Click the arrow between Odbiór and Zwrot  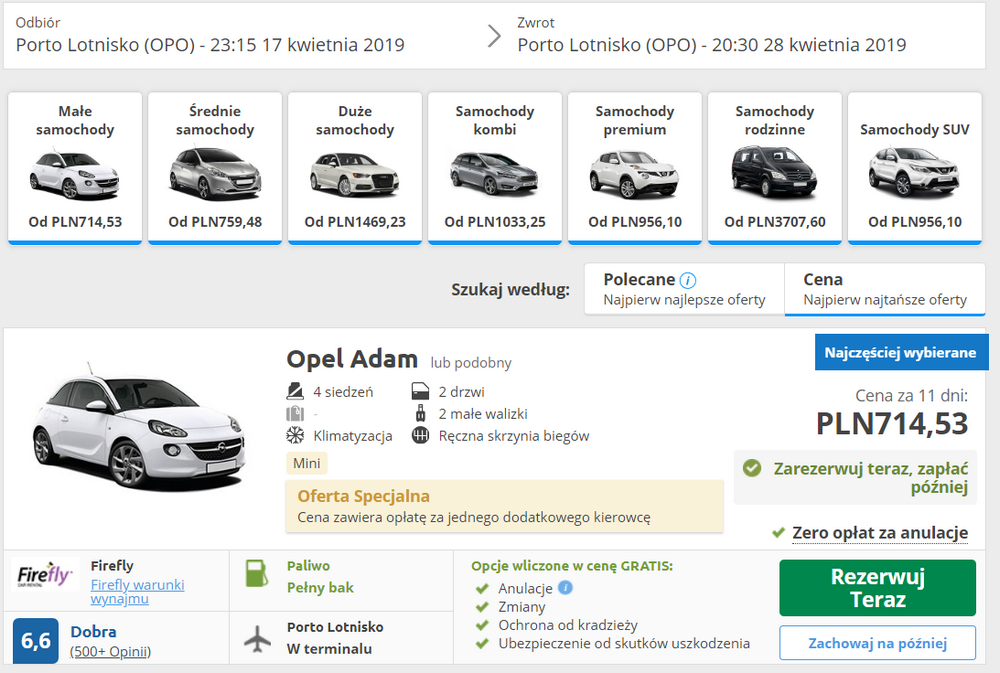494,36
